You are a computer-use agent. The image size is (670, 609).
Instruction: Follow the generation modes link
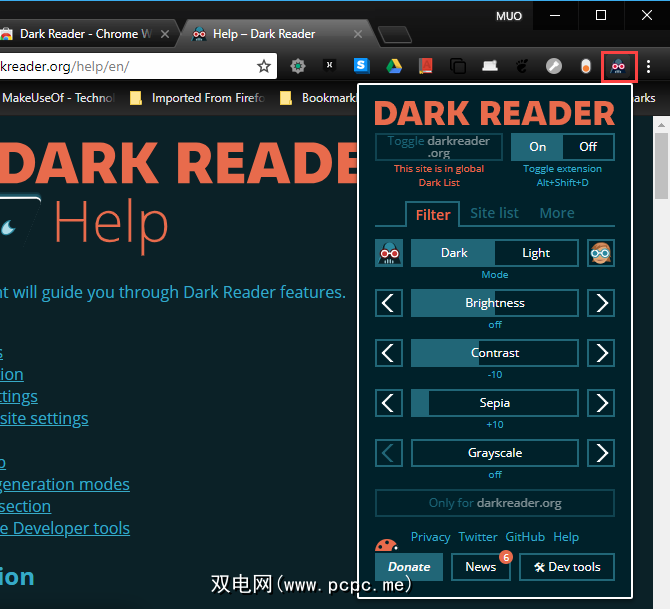pos(65,485)
